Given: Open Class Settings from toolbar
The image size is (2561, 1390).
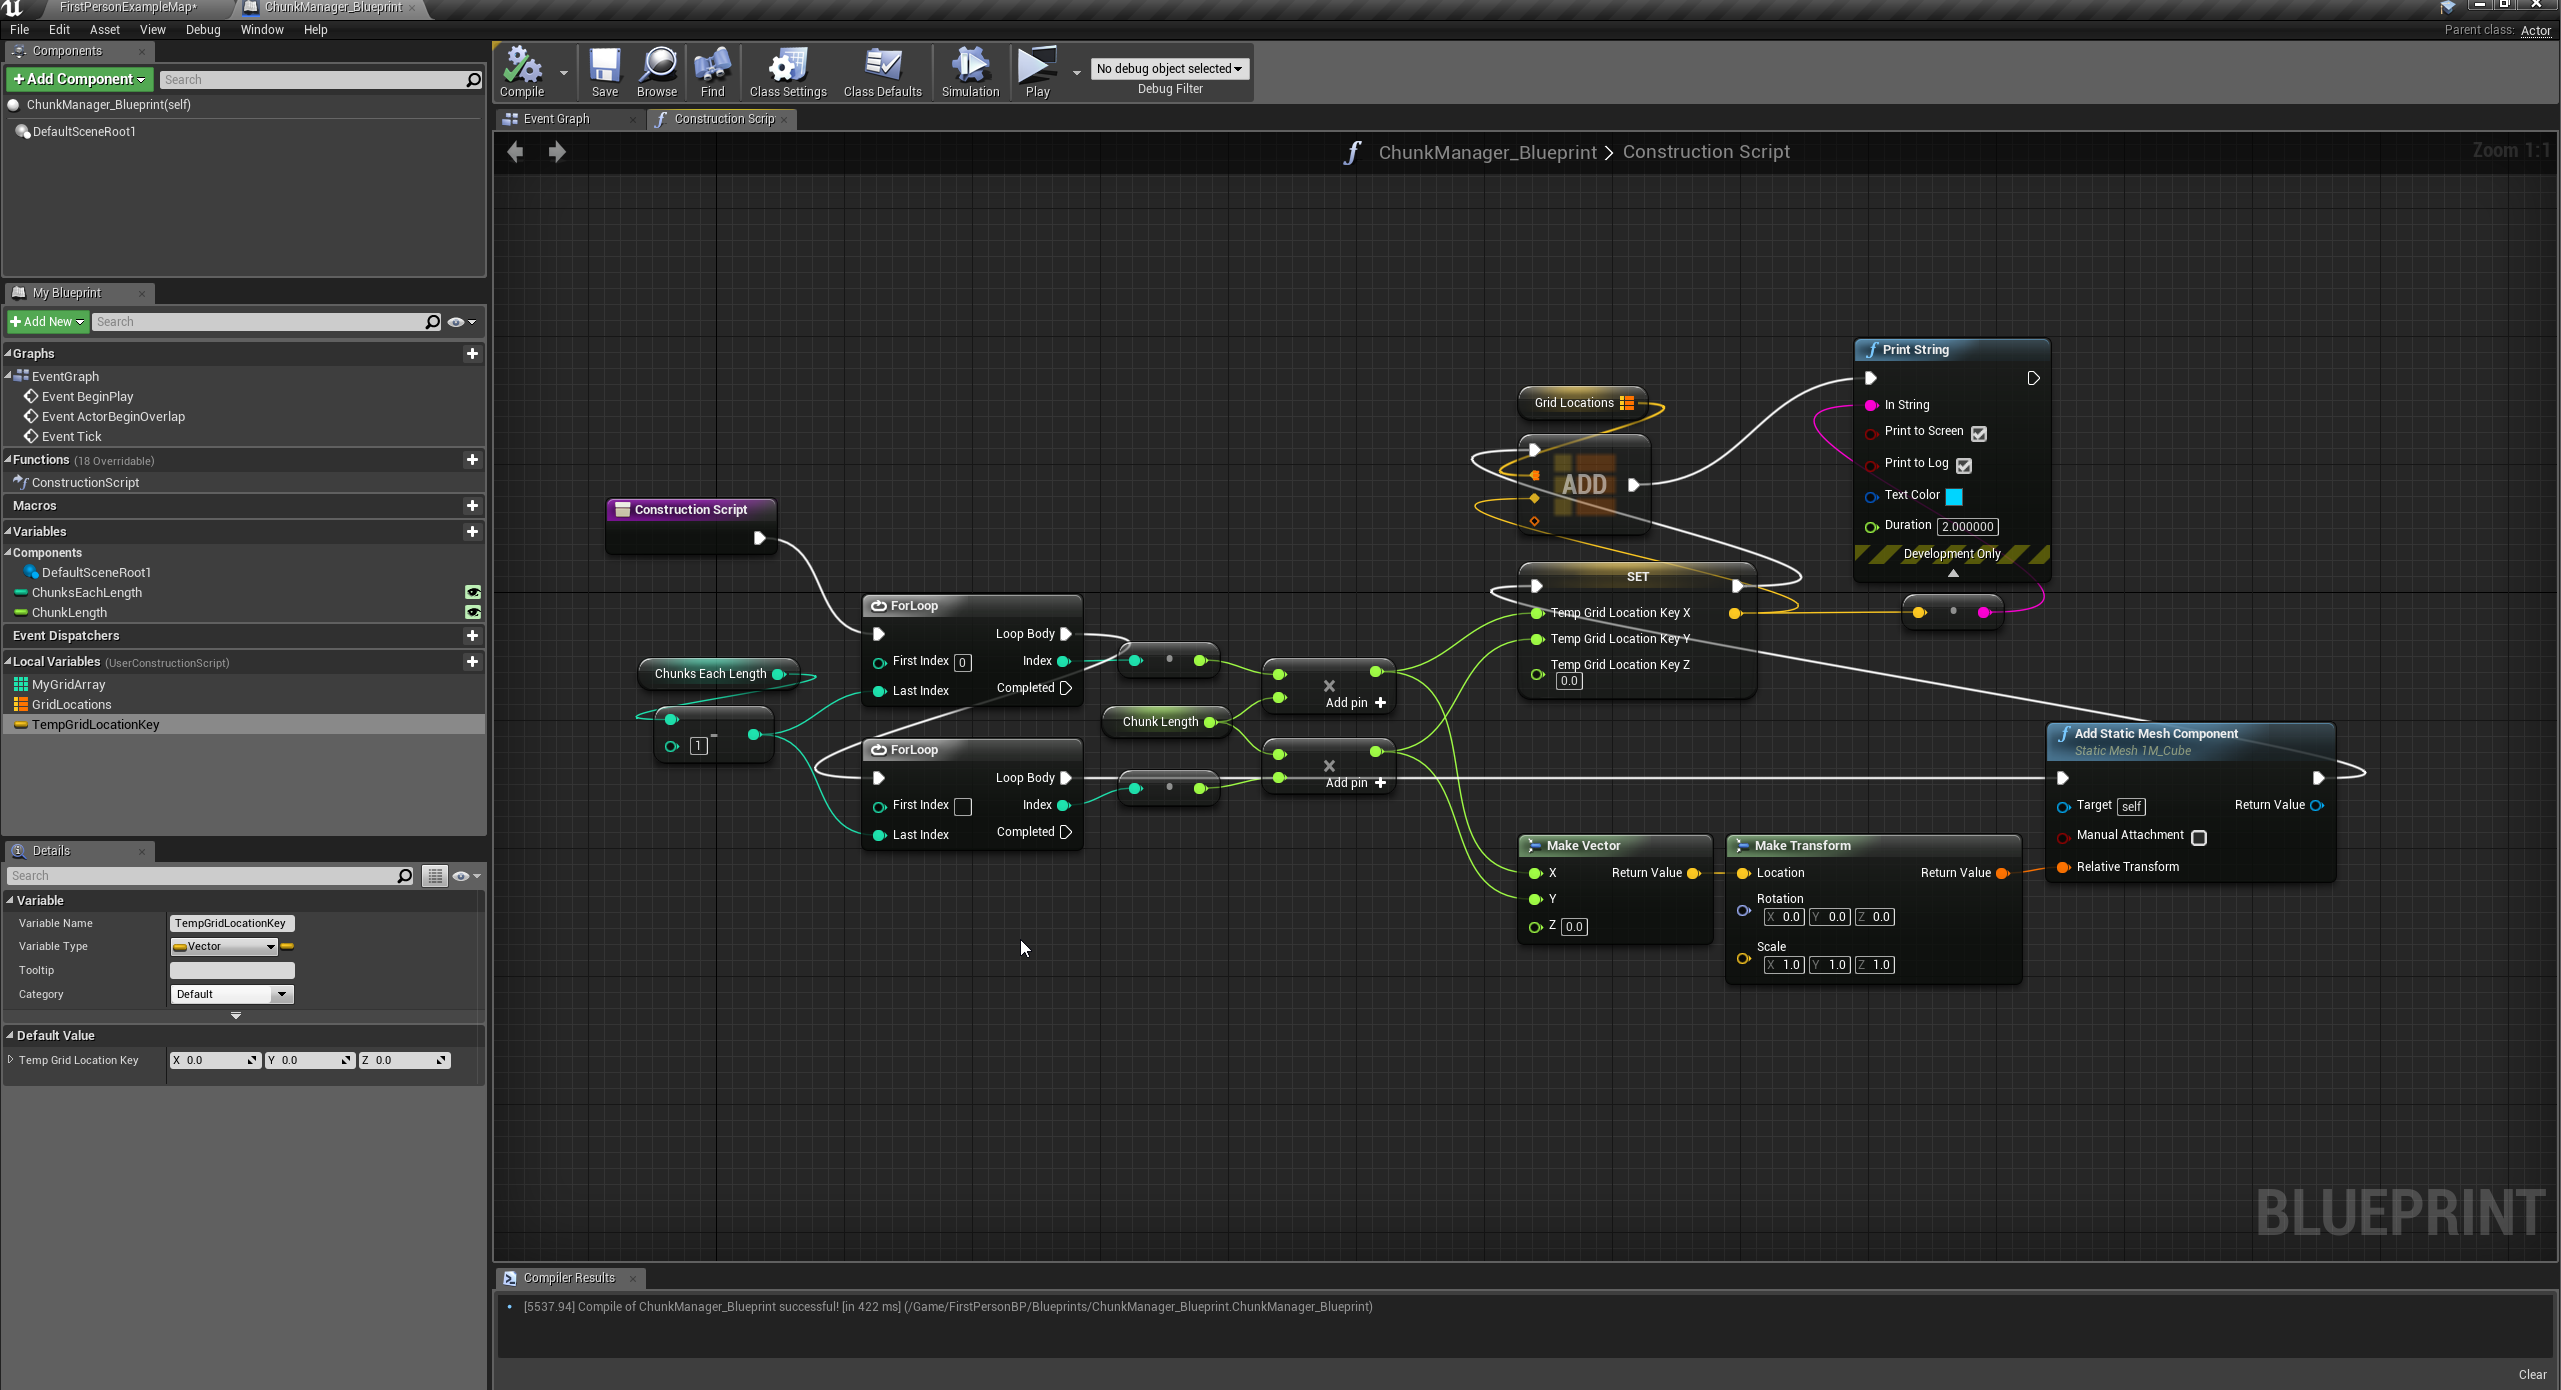Looking at the screenshot, I should (788, 66).
